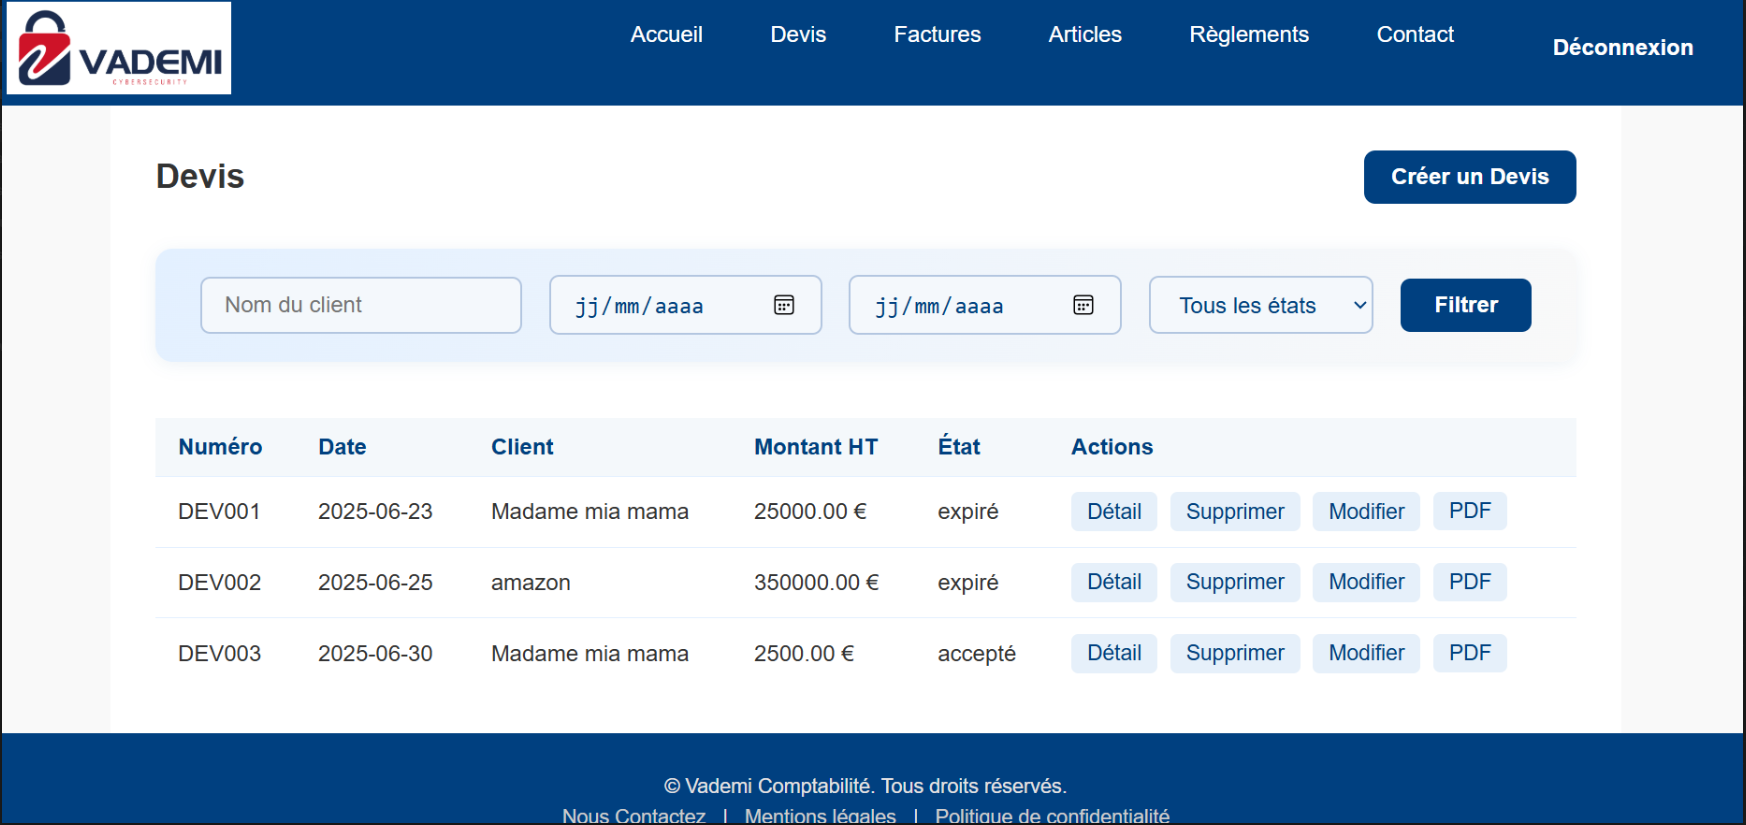
Task: Open the Accueil menu item
Action: (666, 34)
